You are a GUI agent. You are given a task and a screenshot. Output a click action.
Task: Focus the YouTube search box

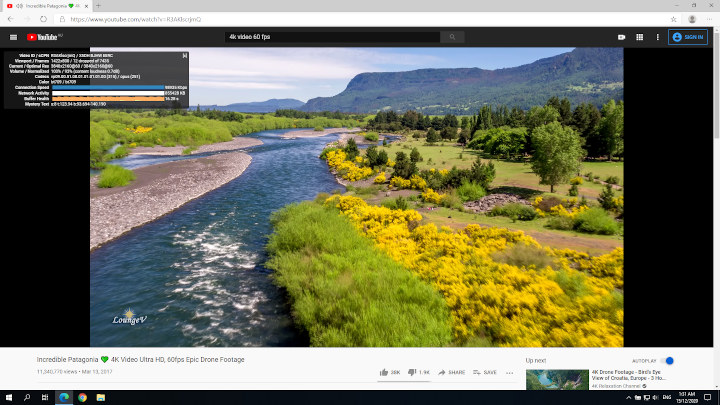pos(332,37)
